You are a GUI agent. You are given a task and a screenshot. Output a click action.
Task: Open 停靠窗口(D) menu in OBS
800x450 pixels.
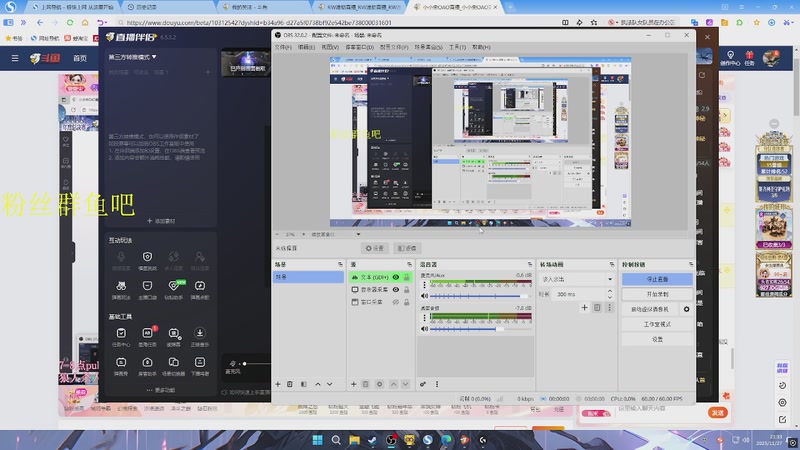[x=359, y=47]
